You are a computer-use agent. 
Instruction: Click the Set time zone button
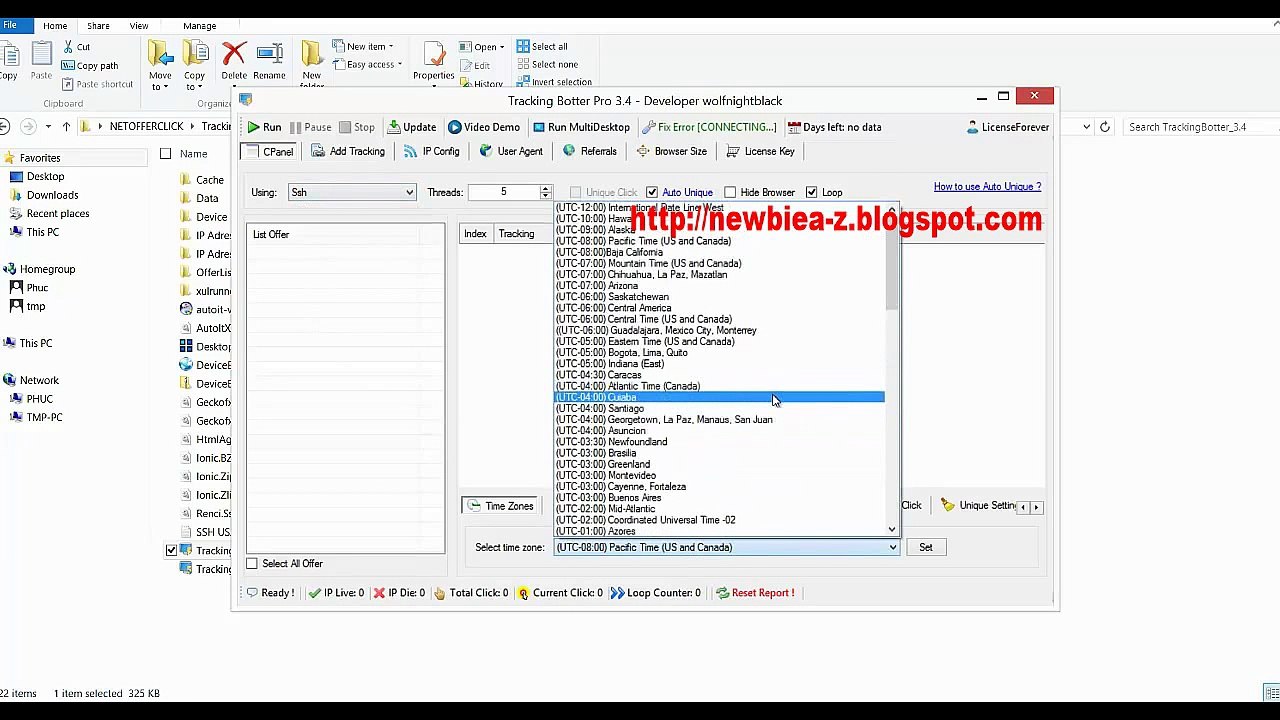tap(926, 547)
